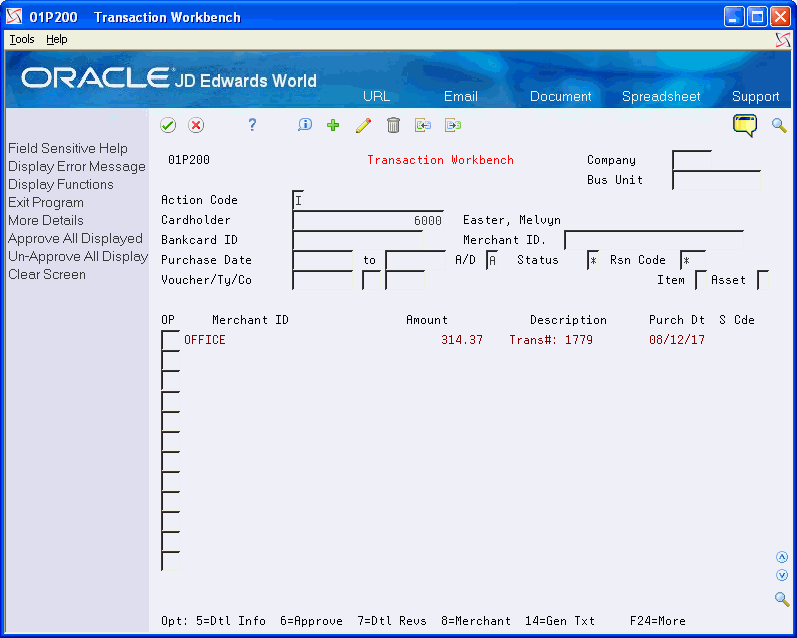Click the 8=Merchant option text
This screenshot has height=638, width=797.
476,621
